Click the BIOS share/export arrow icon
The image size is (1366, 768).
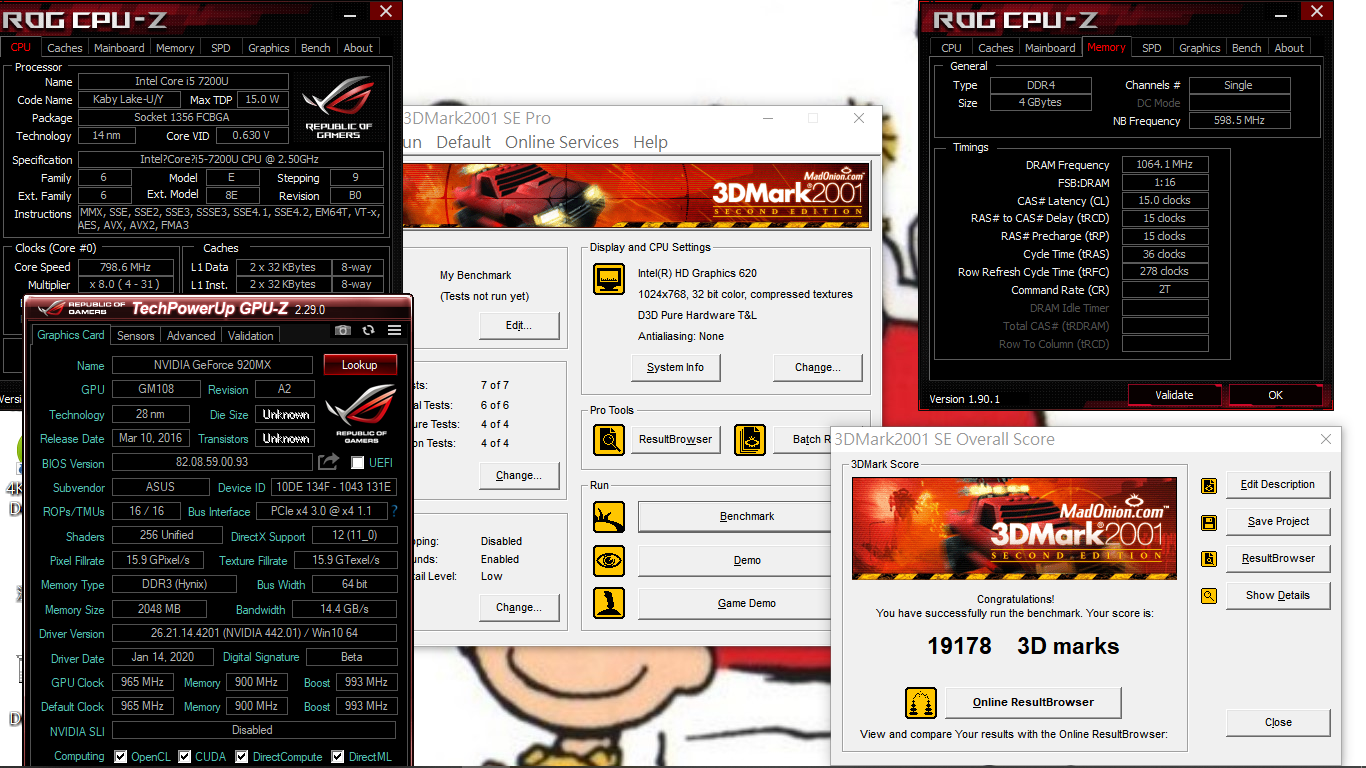pos(329,462)
